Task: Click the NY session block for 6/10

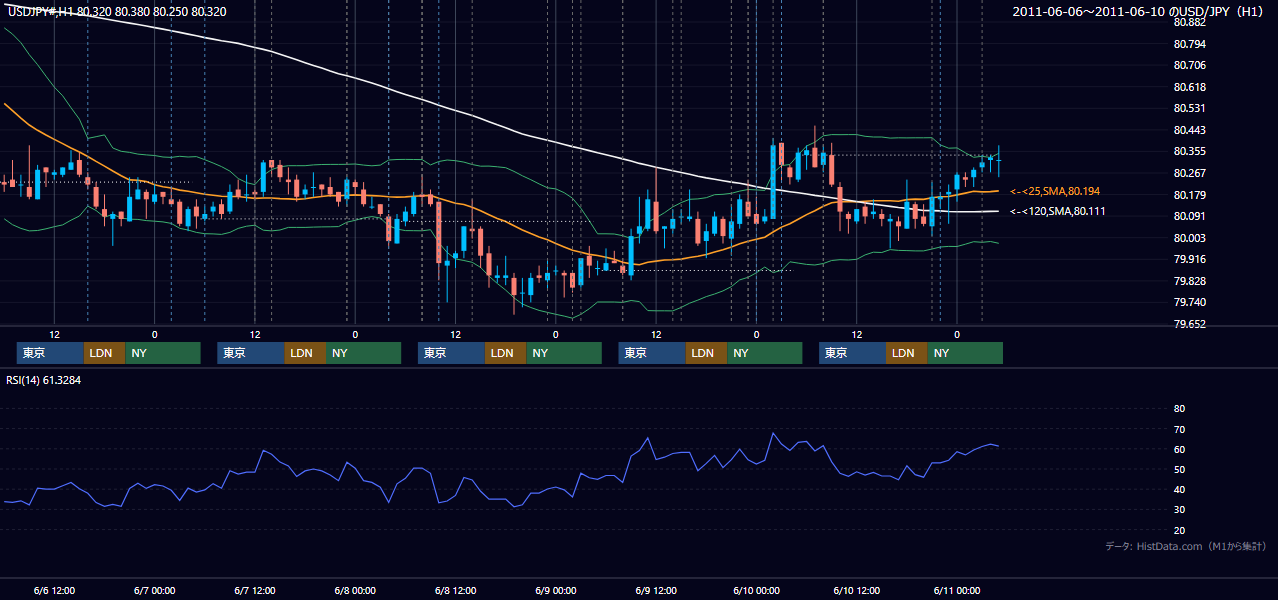Action: click(964, 353)
